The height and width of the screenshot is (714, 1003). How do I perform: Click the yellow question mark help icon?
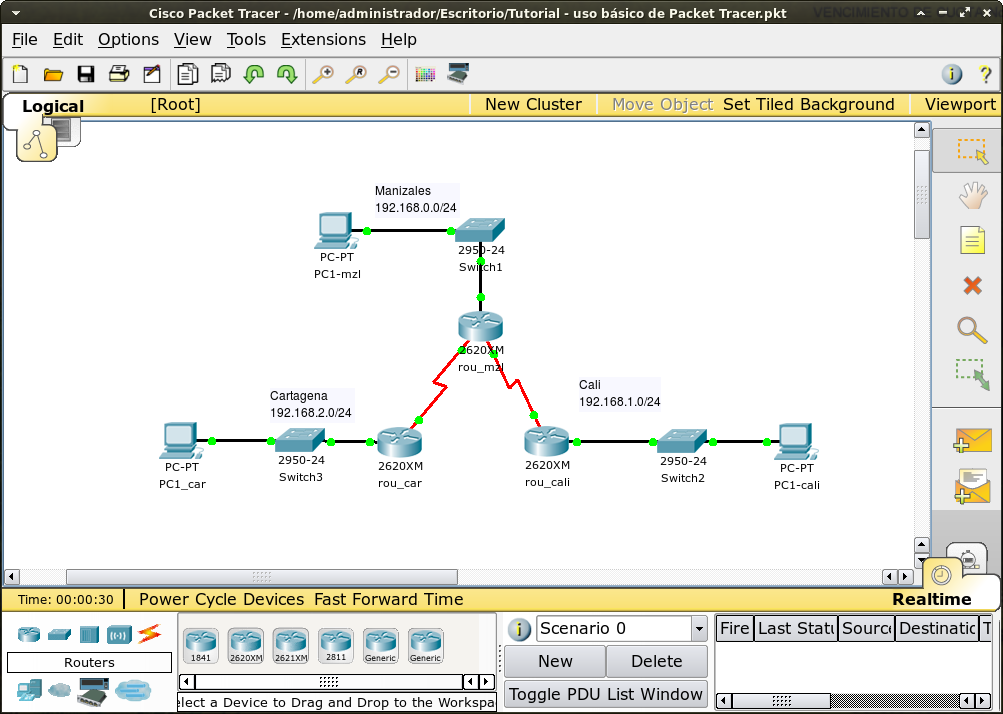point(985,74)
